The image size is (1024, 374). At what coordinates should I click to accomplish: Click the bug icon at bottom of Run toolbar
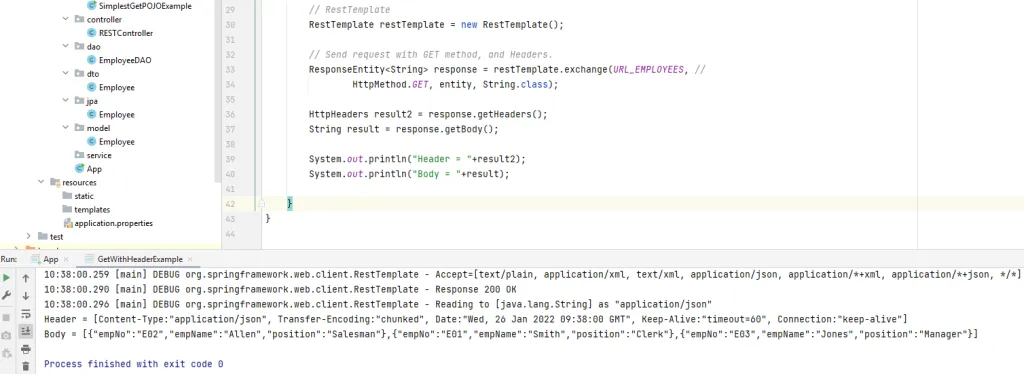[x=7, y=353]
